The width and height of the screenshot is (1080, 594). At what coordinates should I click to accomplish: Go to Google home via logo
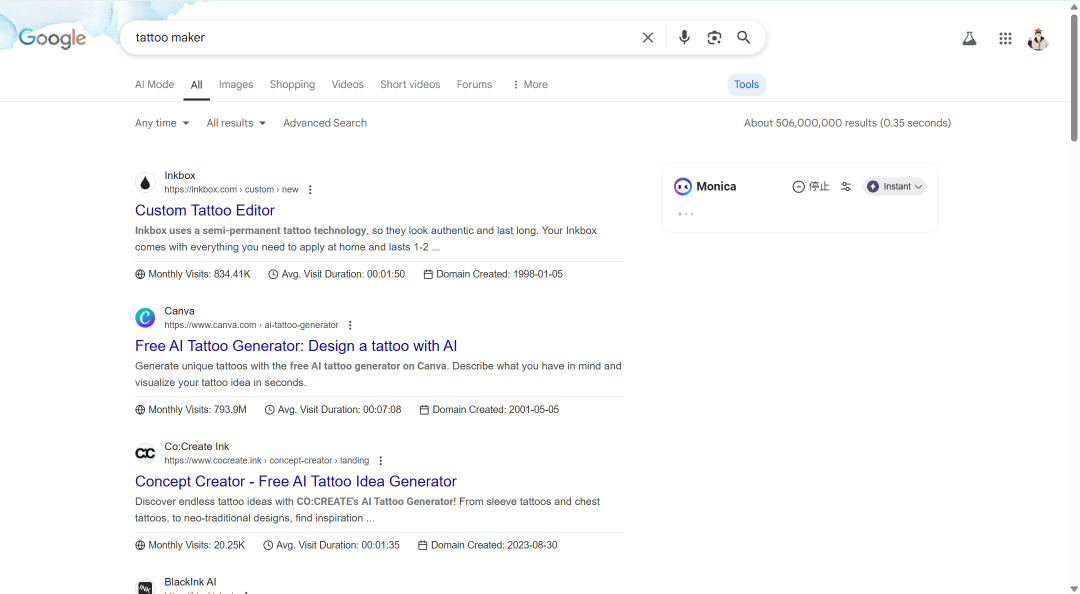click(52, 38)
